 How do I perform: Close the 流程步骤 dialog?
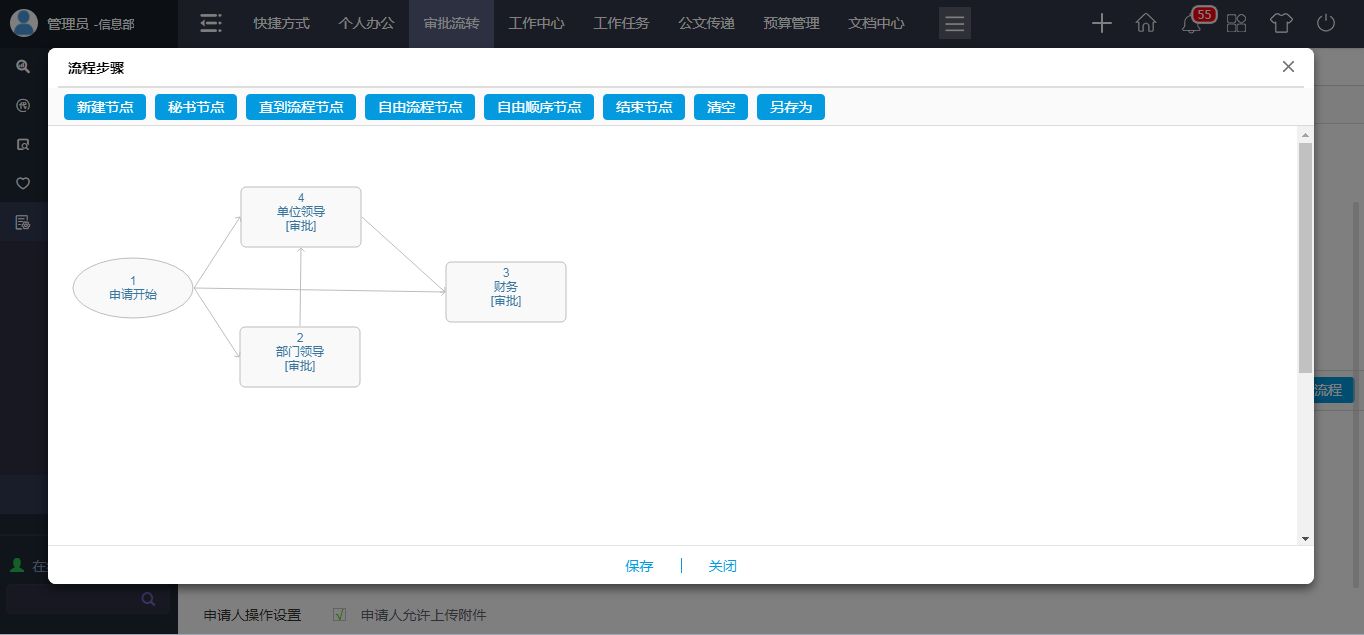(1288, 67)
